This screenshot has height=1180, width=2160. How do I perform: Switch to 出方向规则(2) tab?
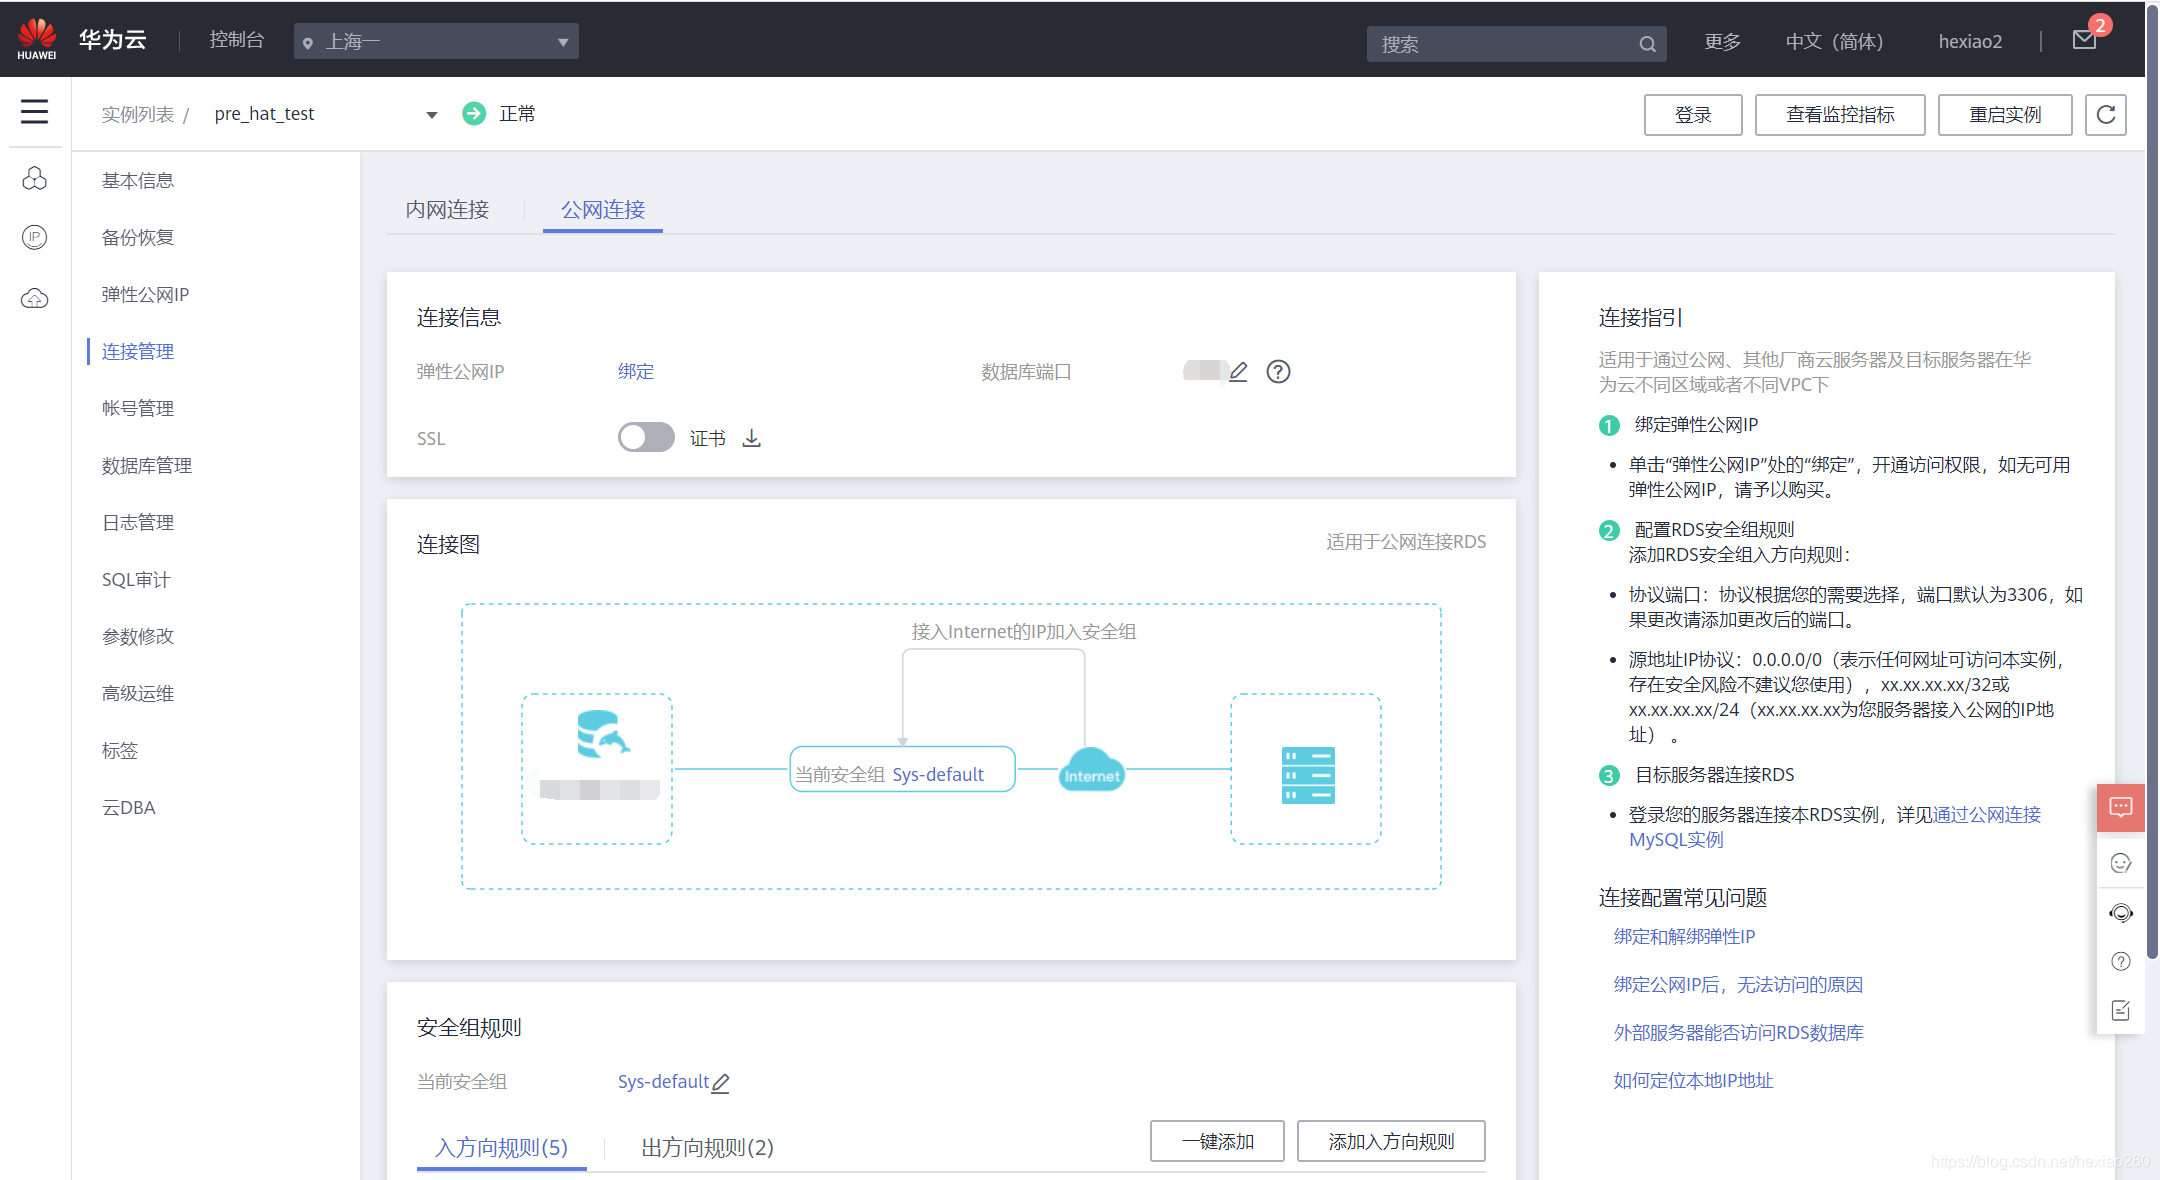(707, 1147)
